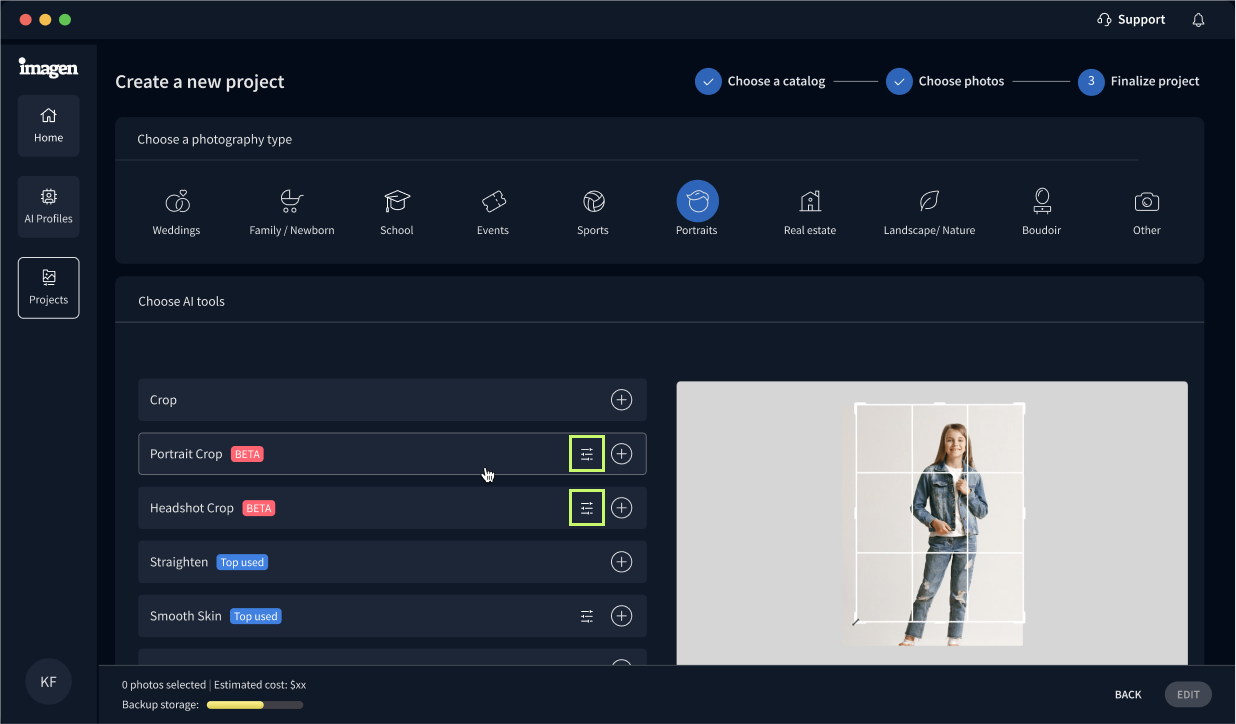Choose the Family / Newborn category icon
The image size is (1236, 724).
291,201
